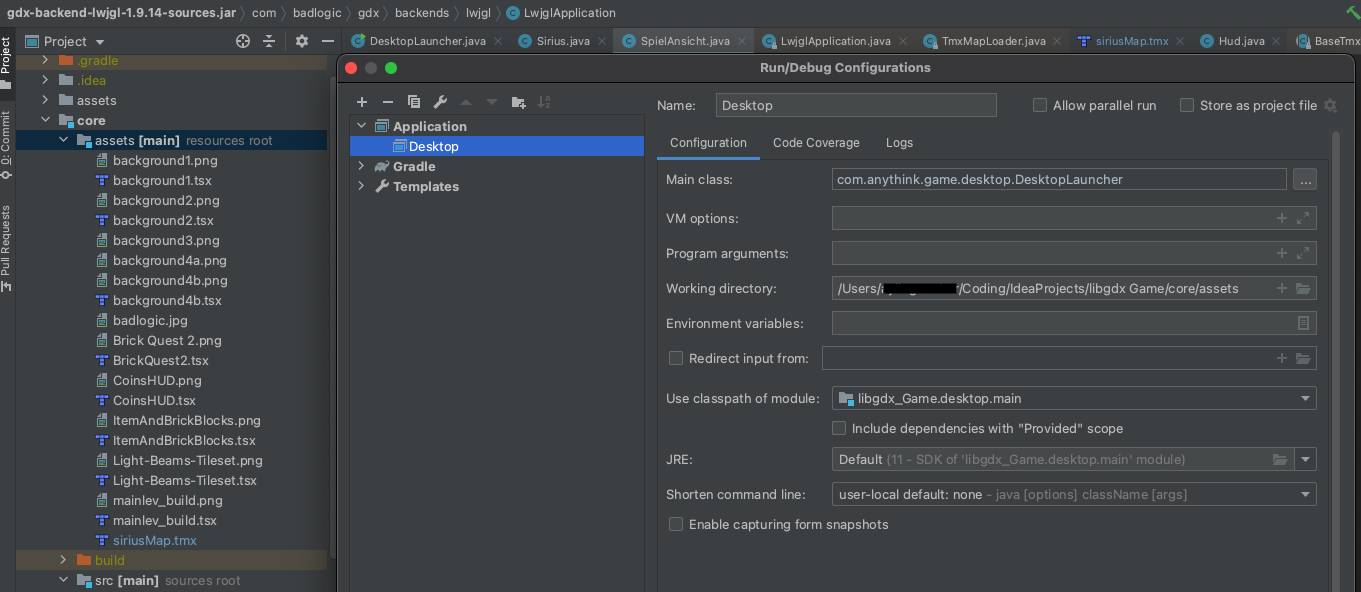The height and width of the screenshot is (592, 1361).
Task: Click the folder icon in Working directory field
Action: point(1303,289)
